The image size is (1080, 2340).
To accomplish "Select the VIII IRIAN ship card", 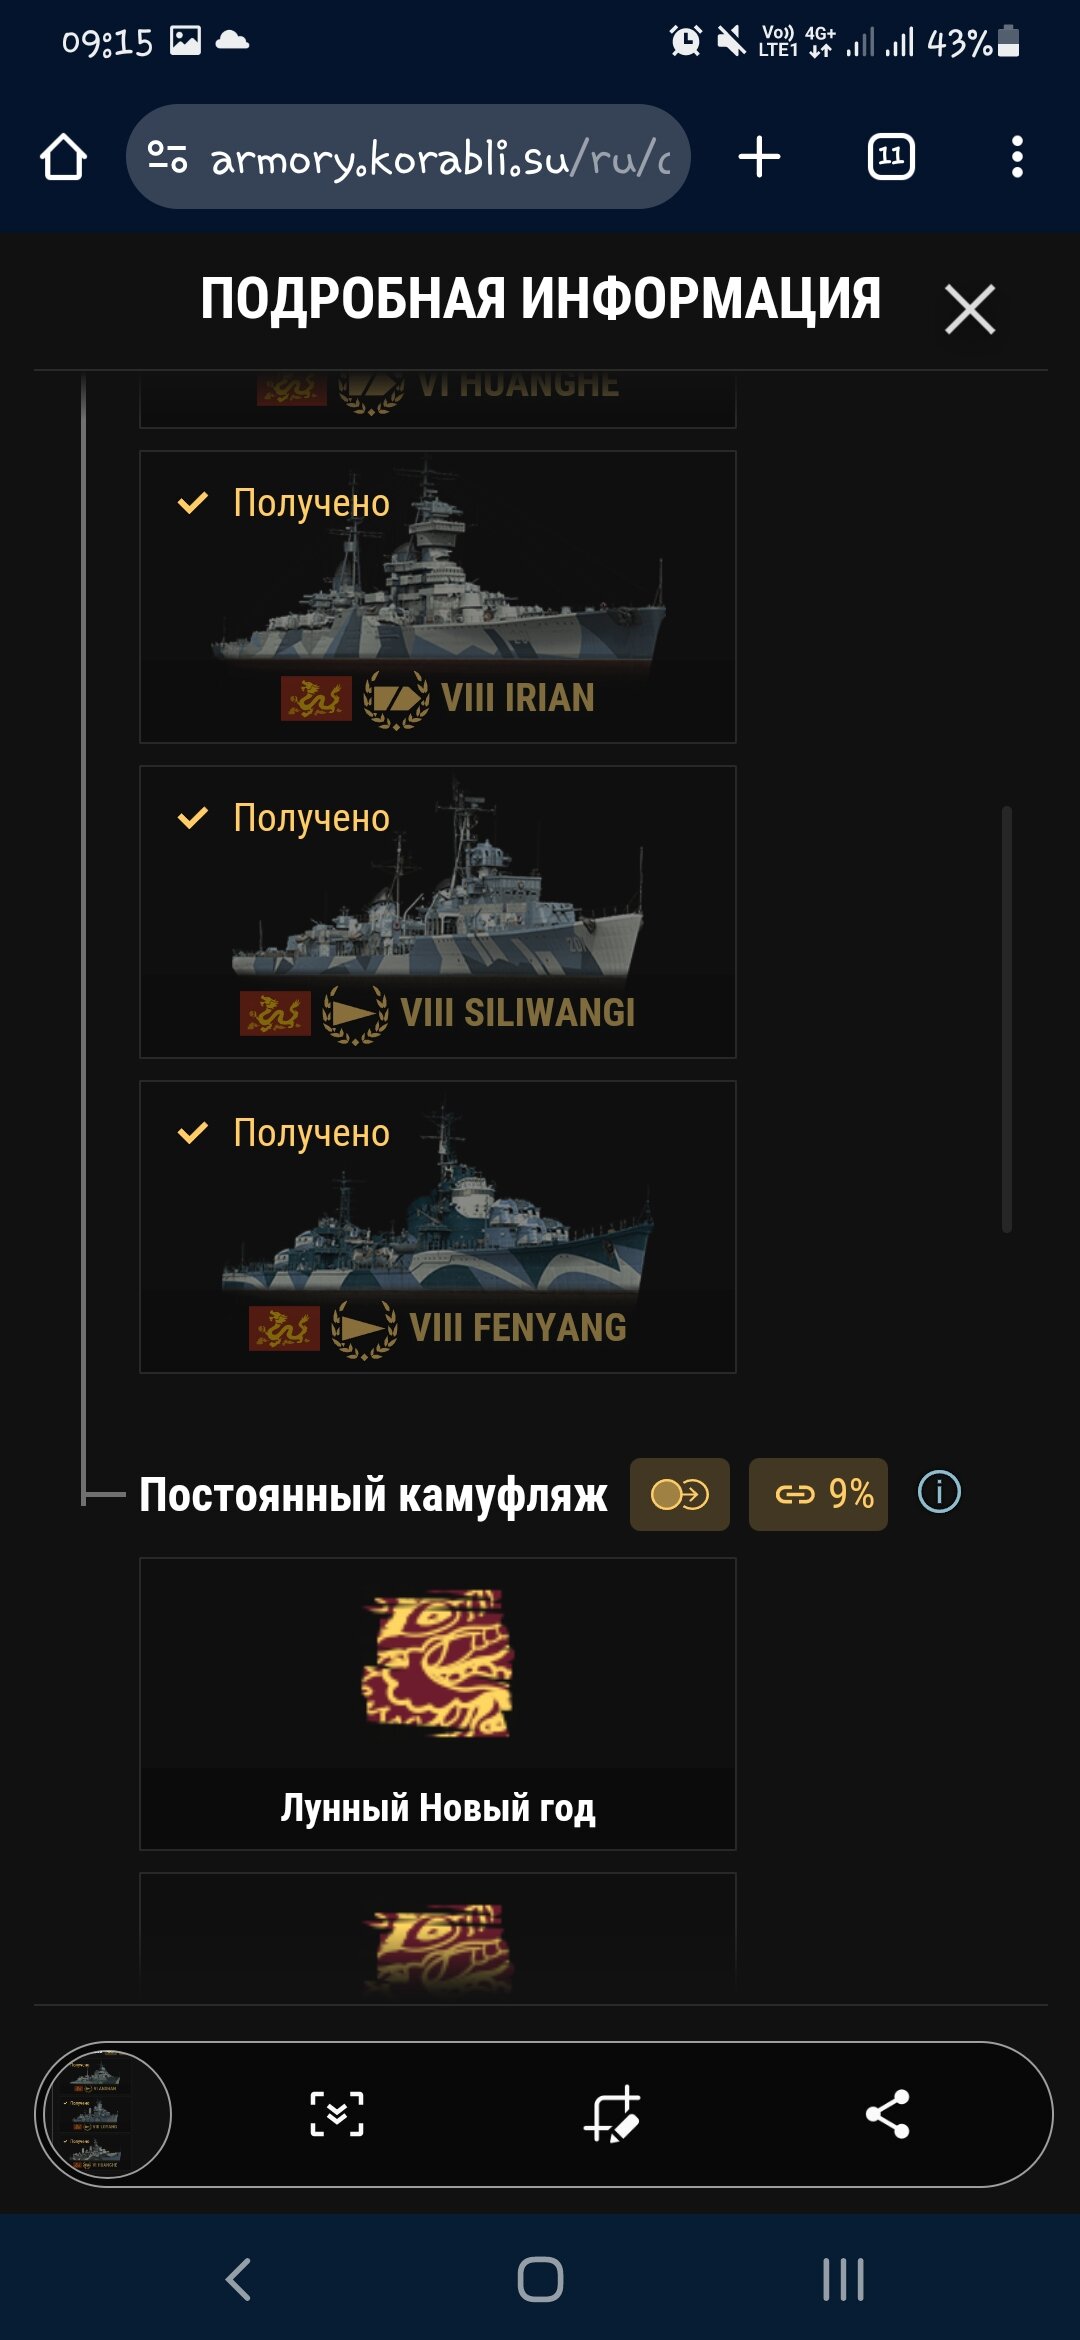I will pyautogui.click(x=438, y=597).
